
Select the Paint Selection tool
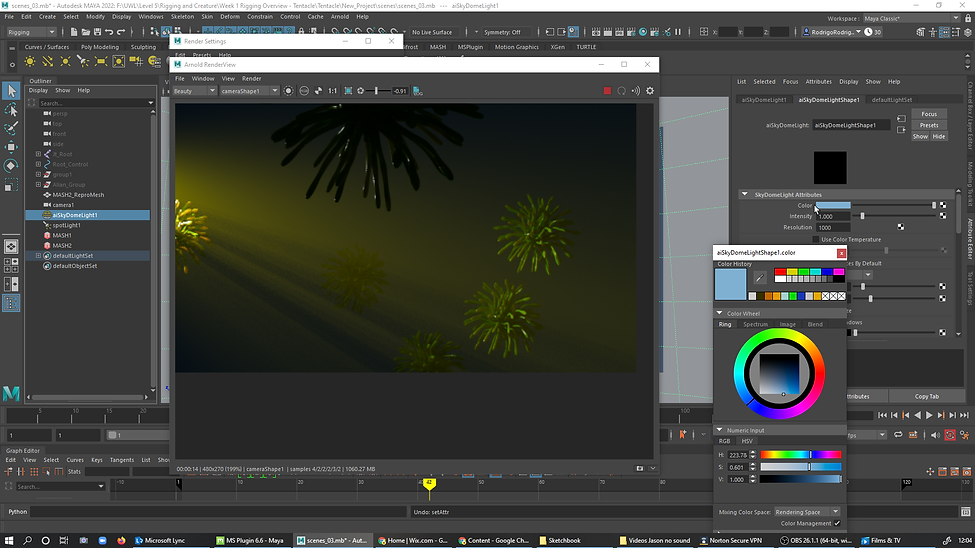pos(11,128)
